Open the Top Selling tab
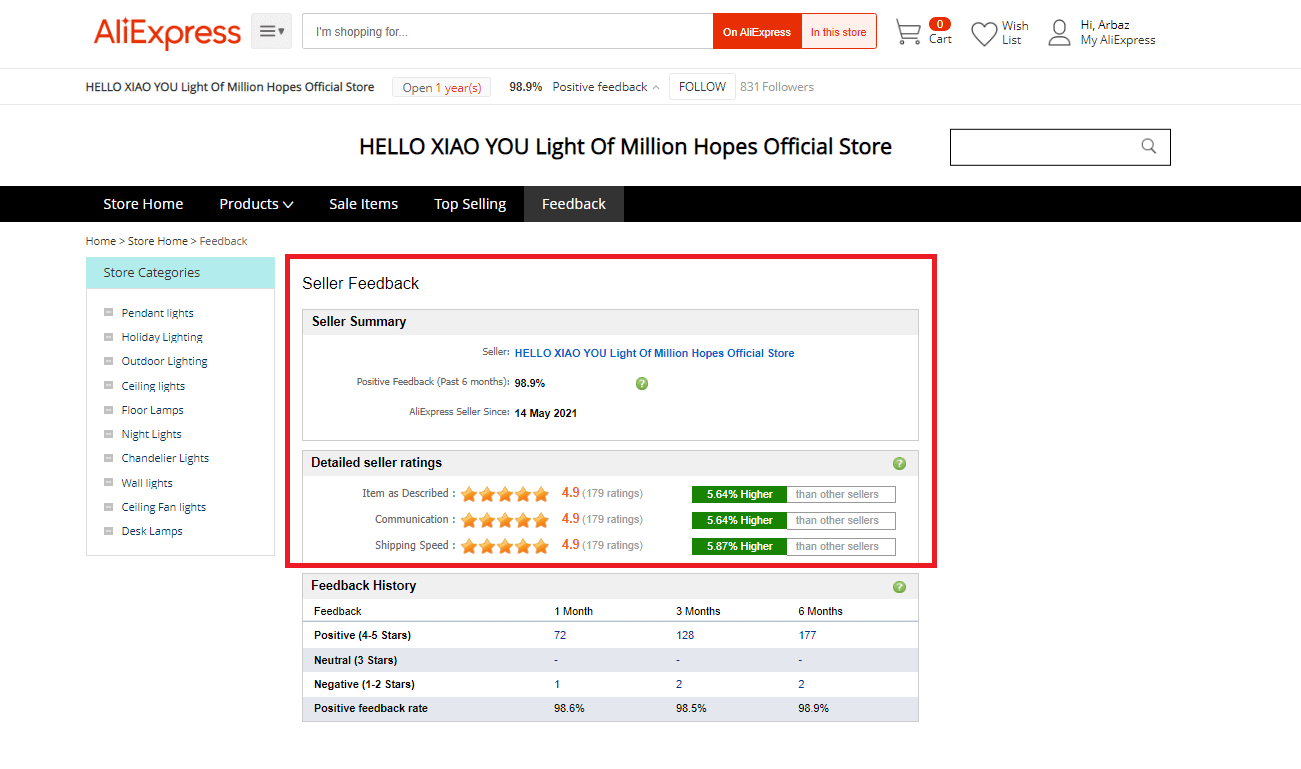 [x=470, y=204]
